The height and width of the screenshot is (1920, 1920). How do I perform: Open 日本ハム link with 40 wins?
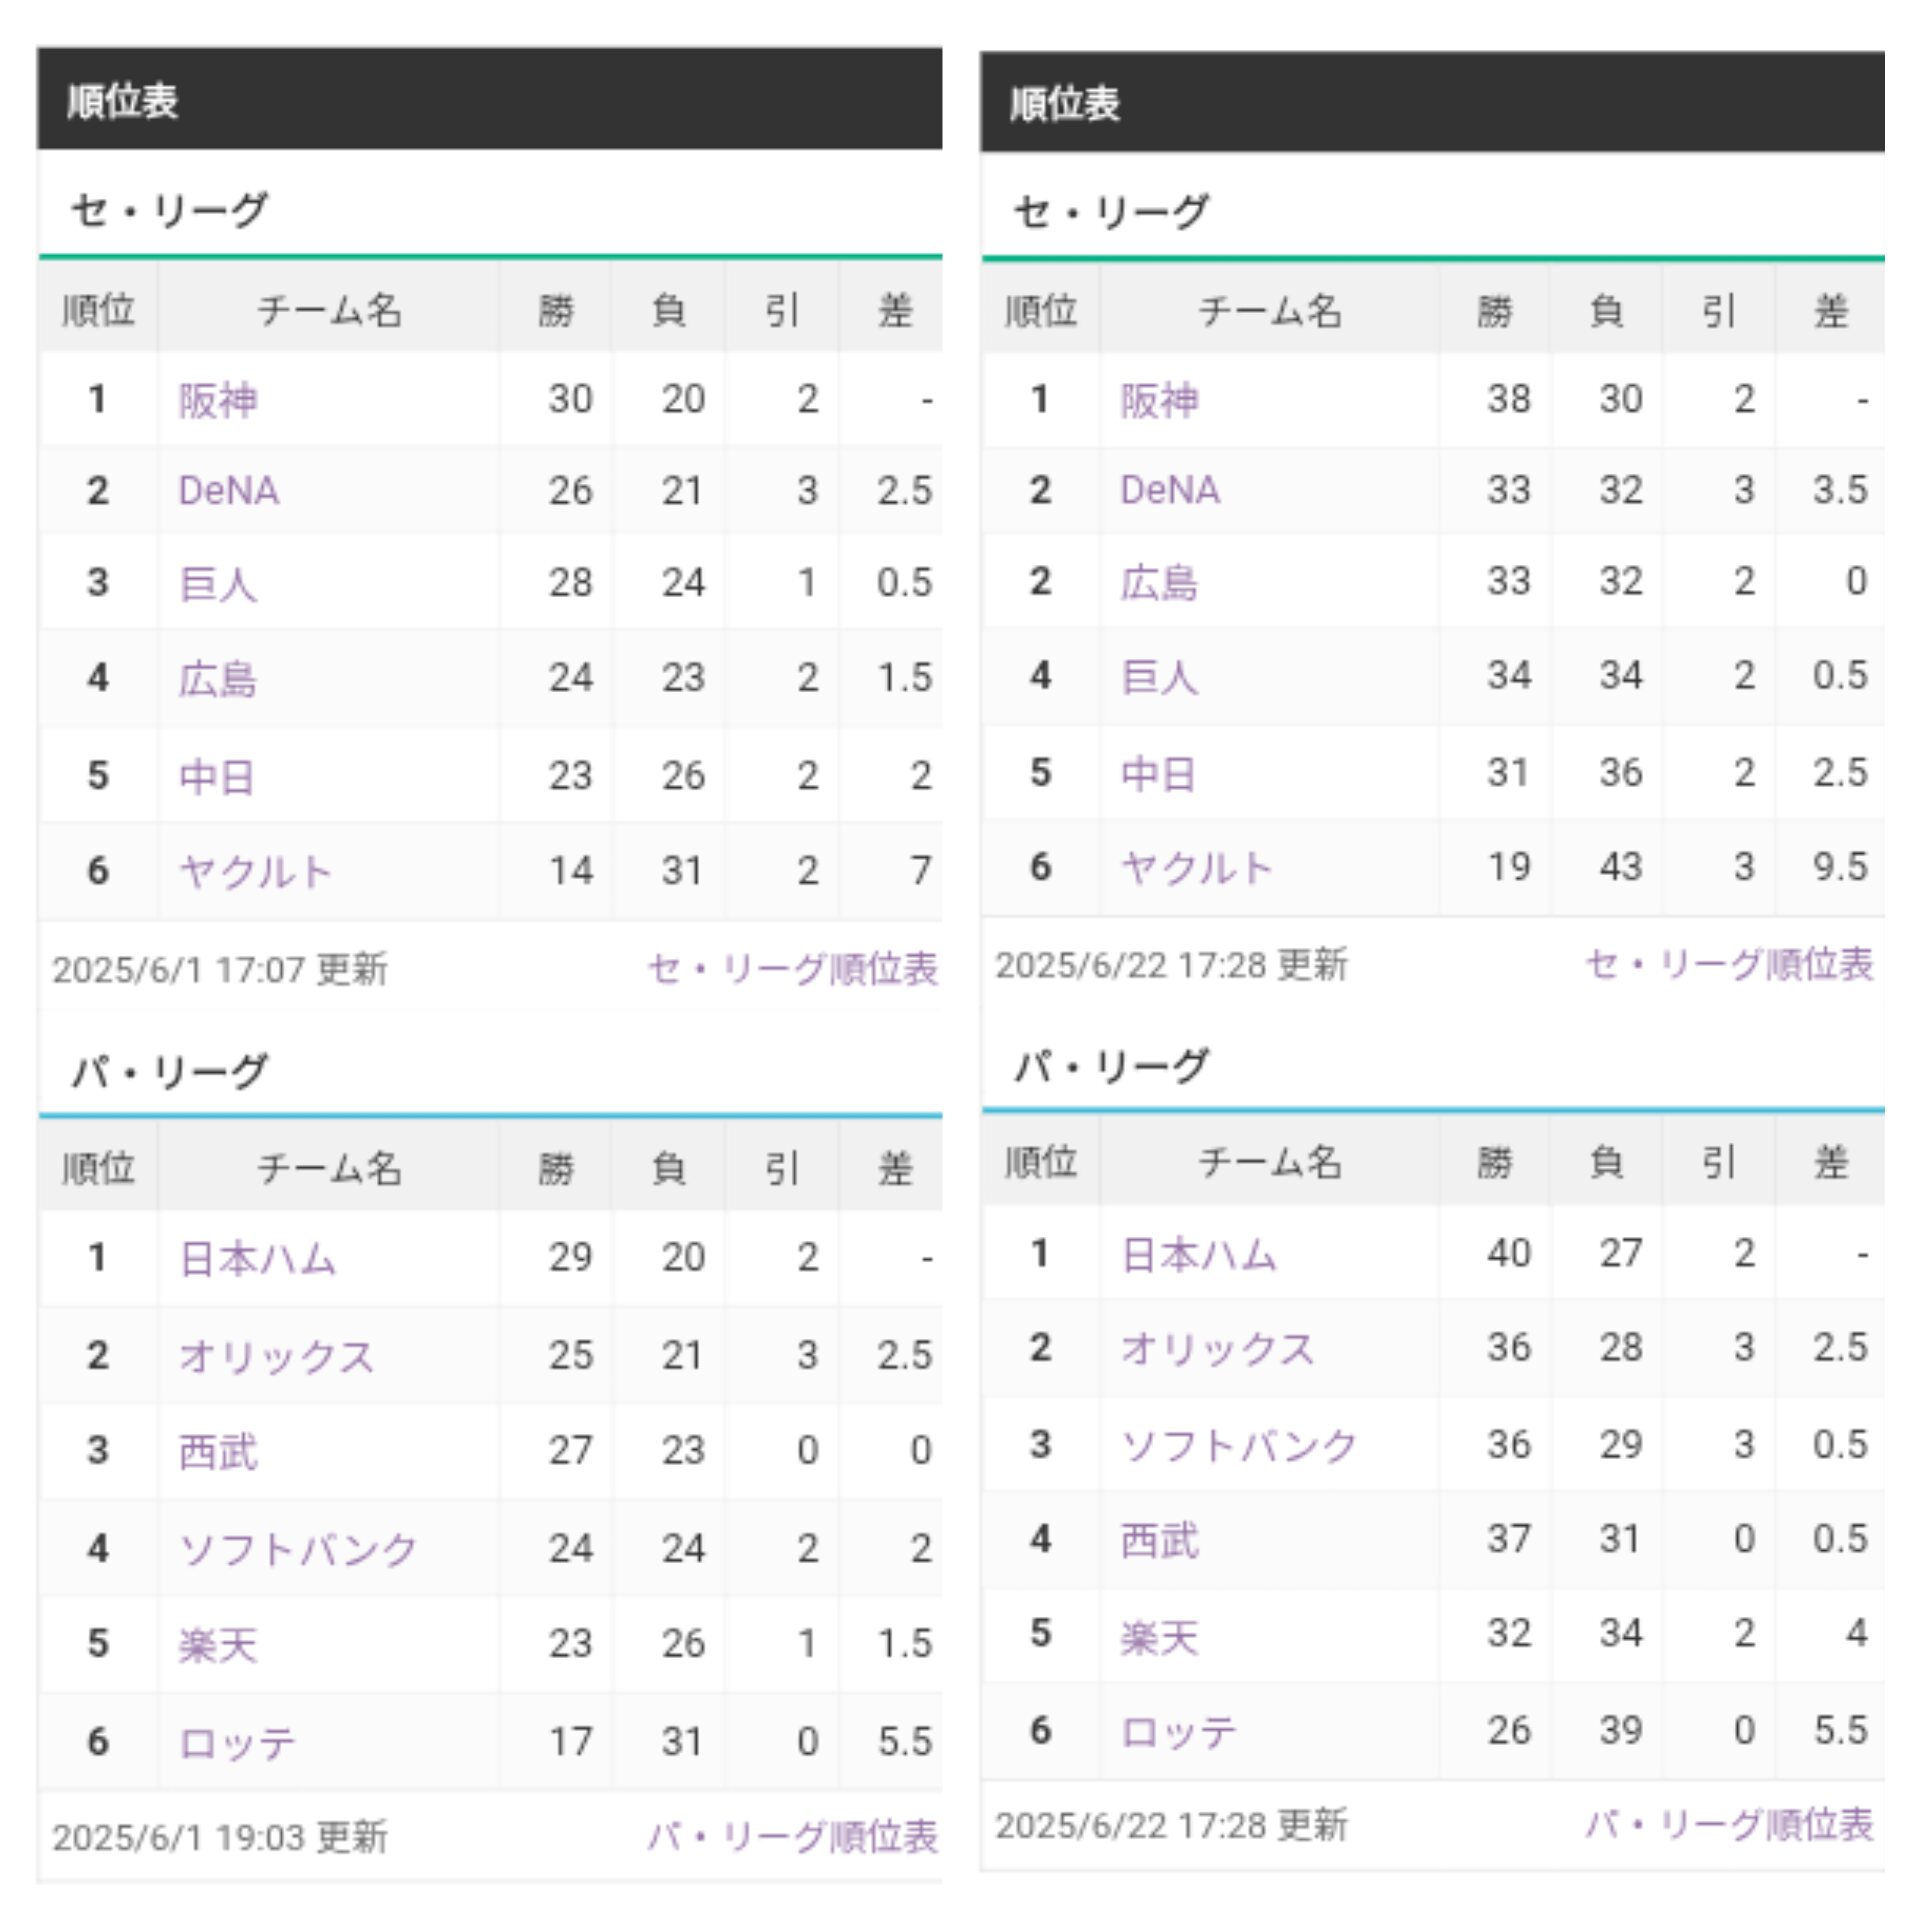pyautogui.click(x=1199, y=1254)
